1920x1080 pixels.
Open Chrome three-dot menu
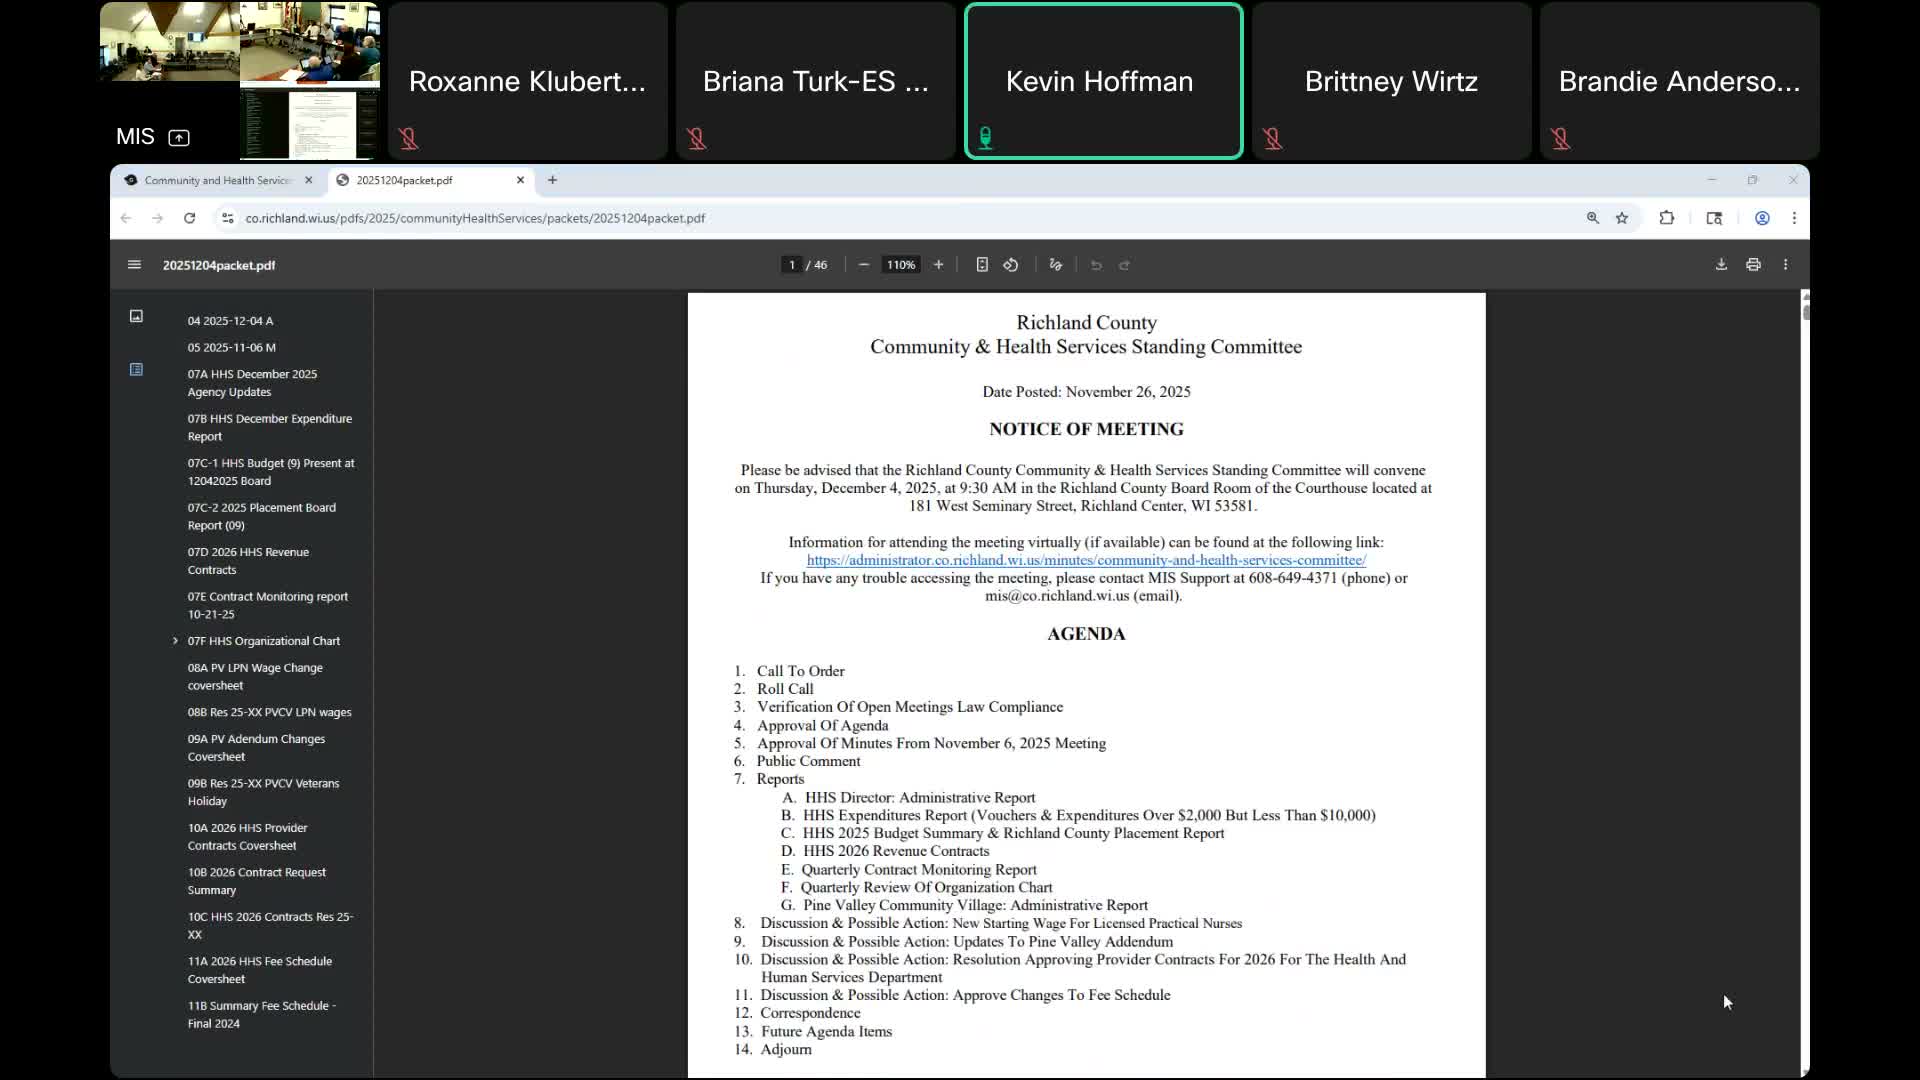1794,218
